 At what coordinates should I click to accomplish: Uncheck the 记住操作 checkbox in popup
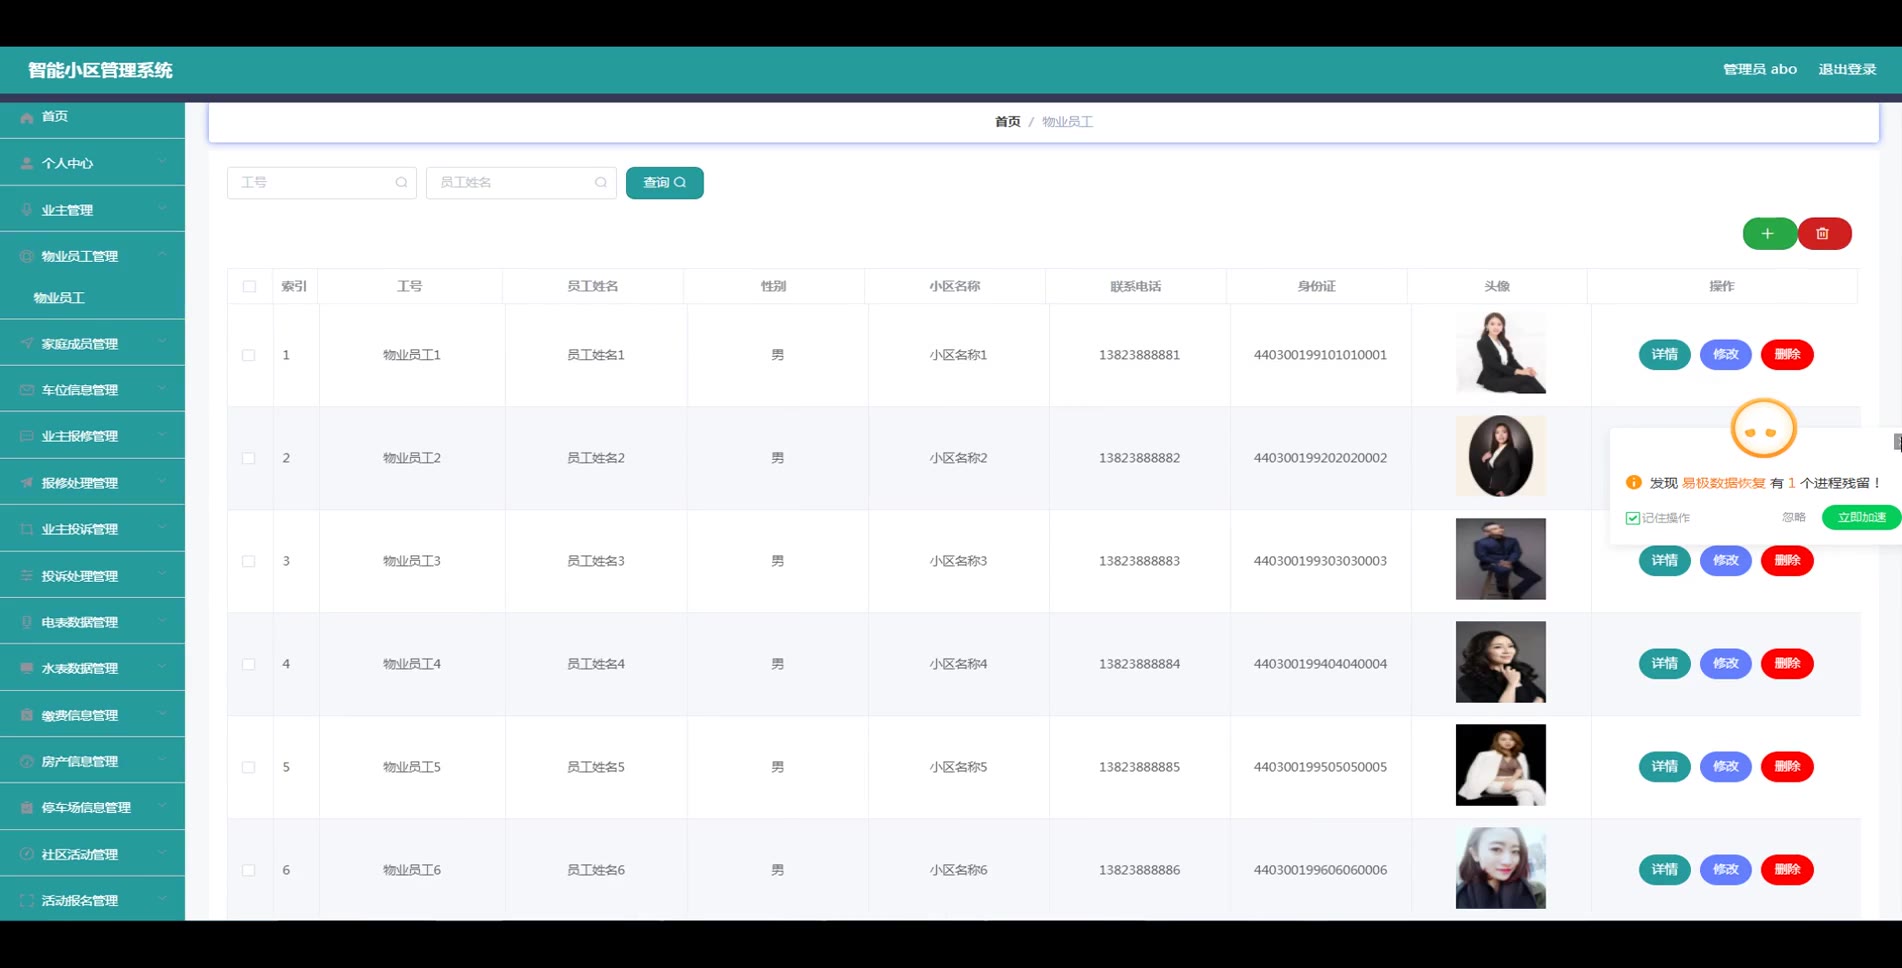click(x=1632, y=518)
